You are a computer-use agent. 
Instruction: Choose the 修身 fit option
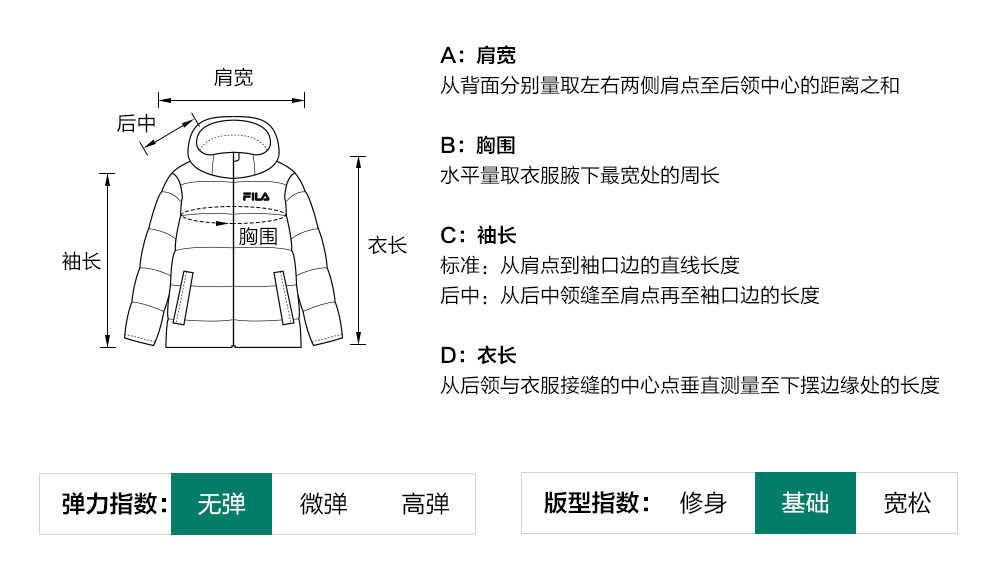(703, 503)
